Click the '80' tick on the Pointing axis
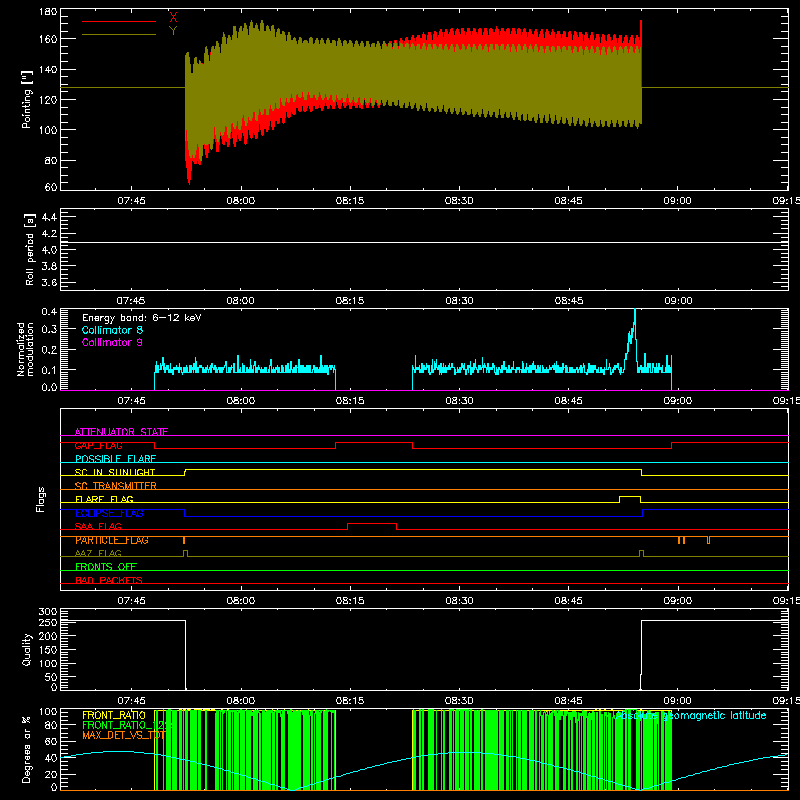 (x=51, y=160)
